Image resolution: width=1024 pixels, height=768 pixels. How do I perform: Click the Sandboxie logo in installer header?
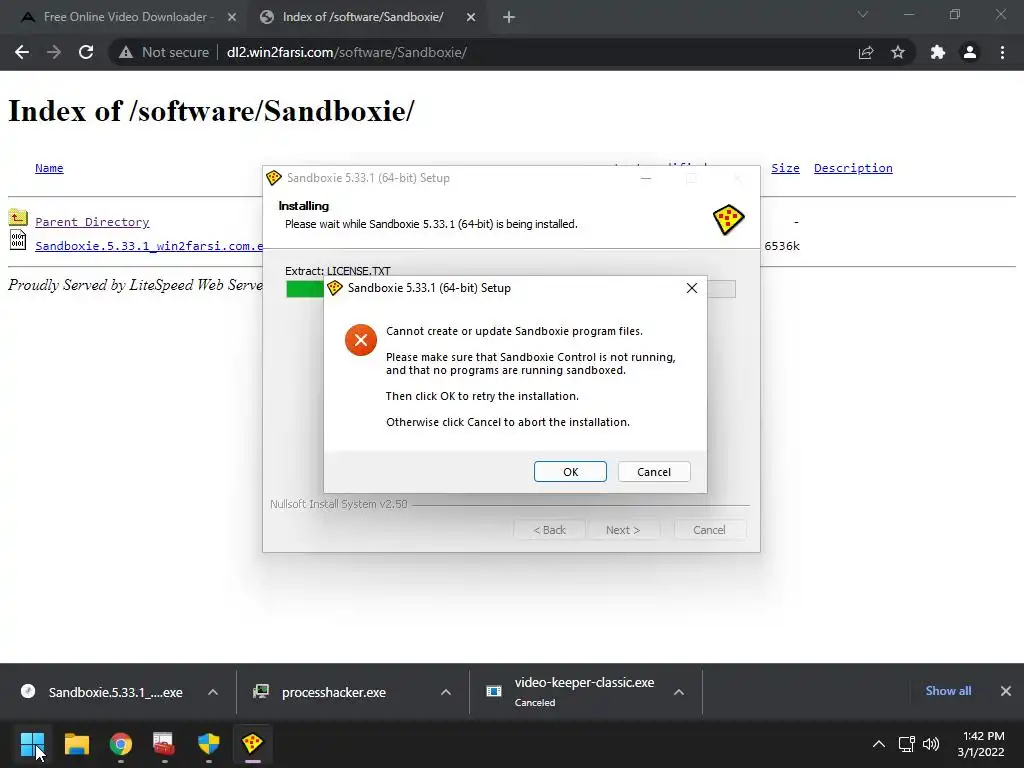tap(728, 219)
